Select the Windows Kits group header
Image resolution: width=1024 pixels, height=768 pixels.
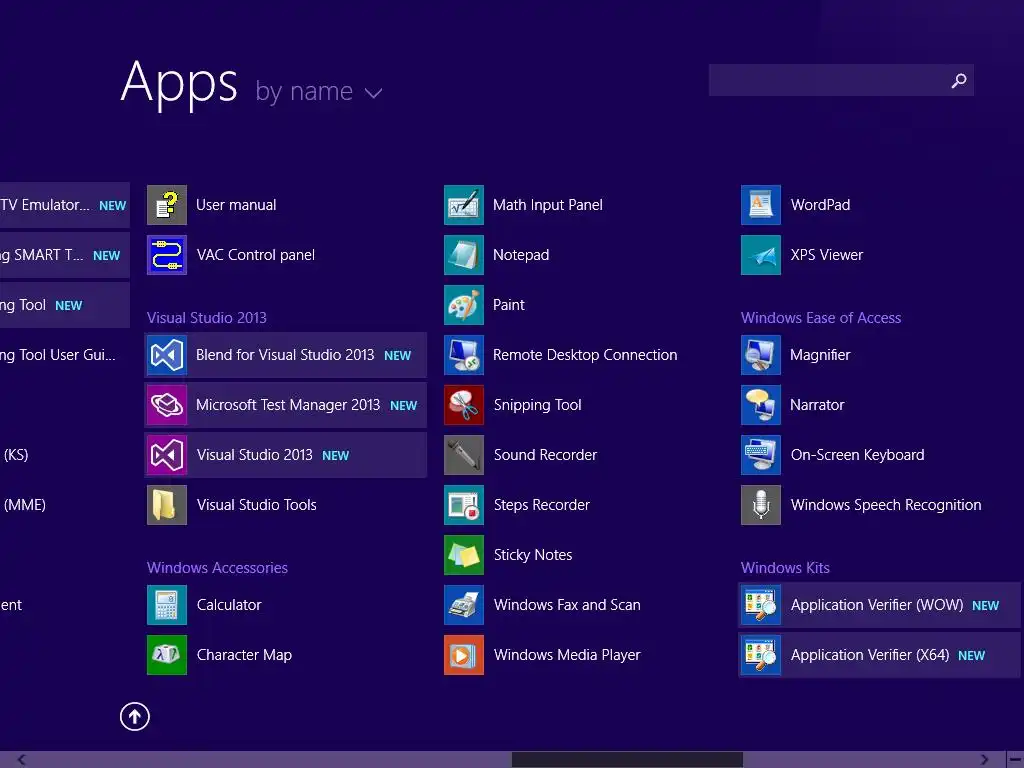pos(785,568)
